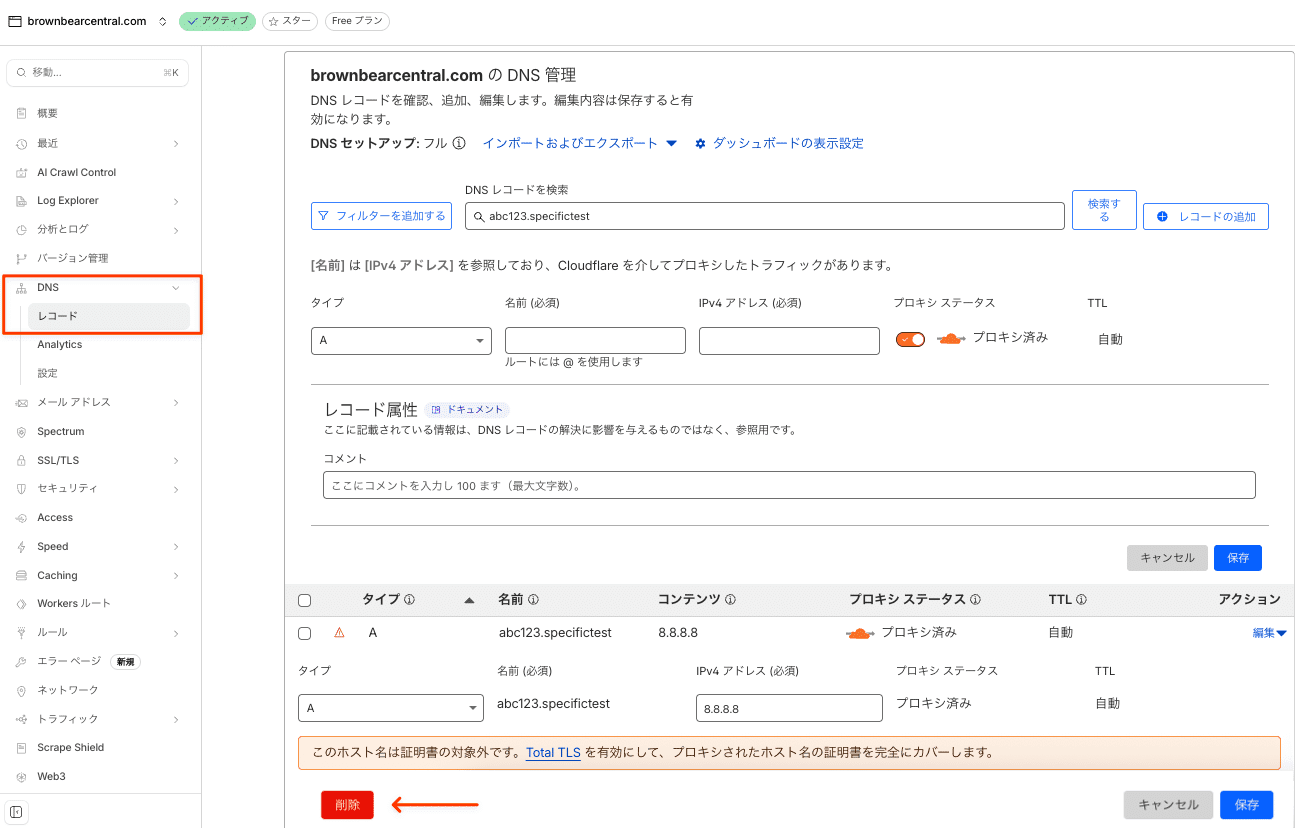Click the gear icon beside ダッシュボードの表示設定
Viewport: 1295px width, 828px height.
(700, 143)
